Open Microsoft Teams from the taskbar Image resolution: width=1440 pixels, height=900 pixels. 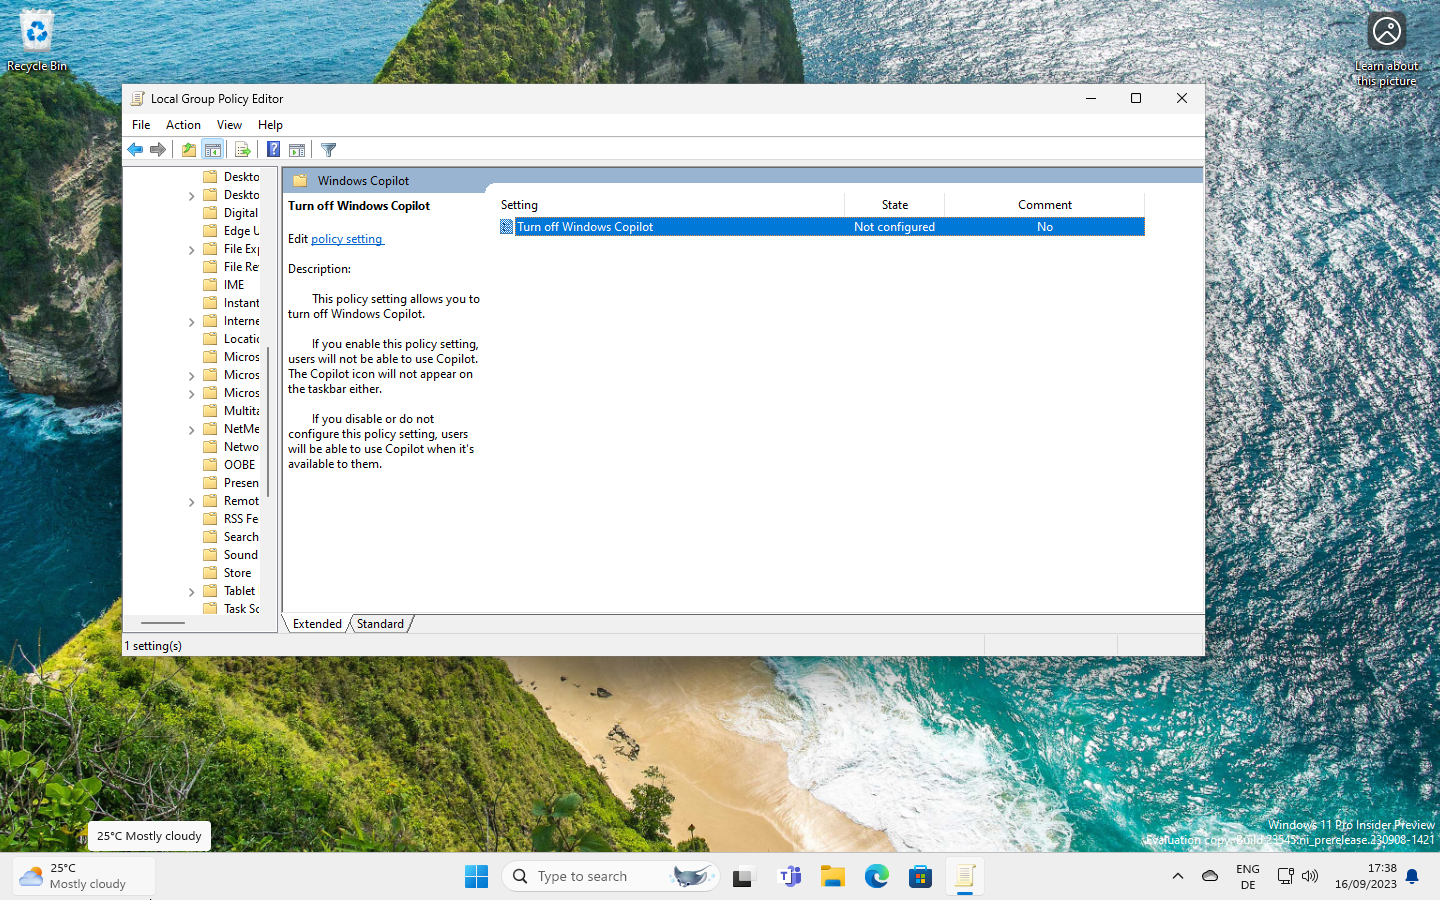(x=789, y=876)
